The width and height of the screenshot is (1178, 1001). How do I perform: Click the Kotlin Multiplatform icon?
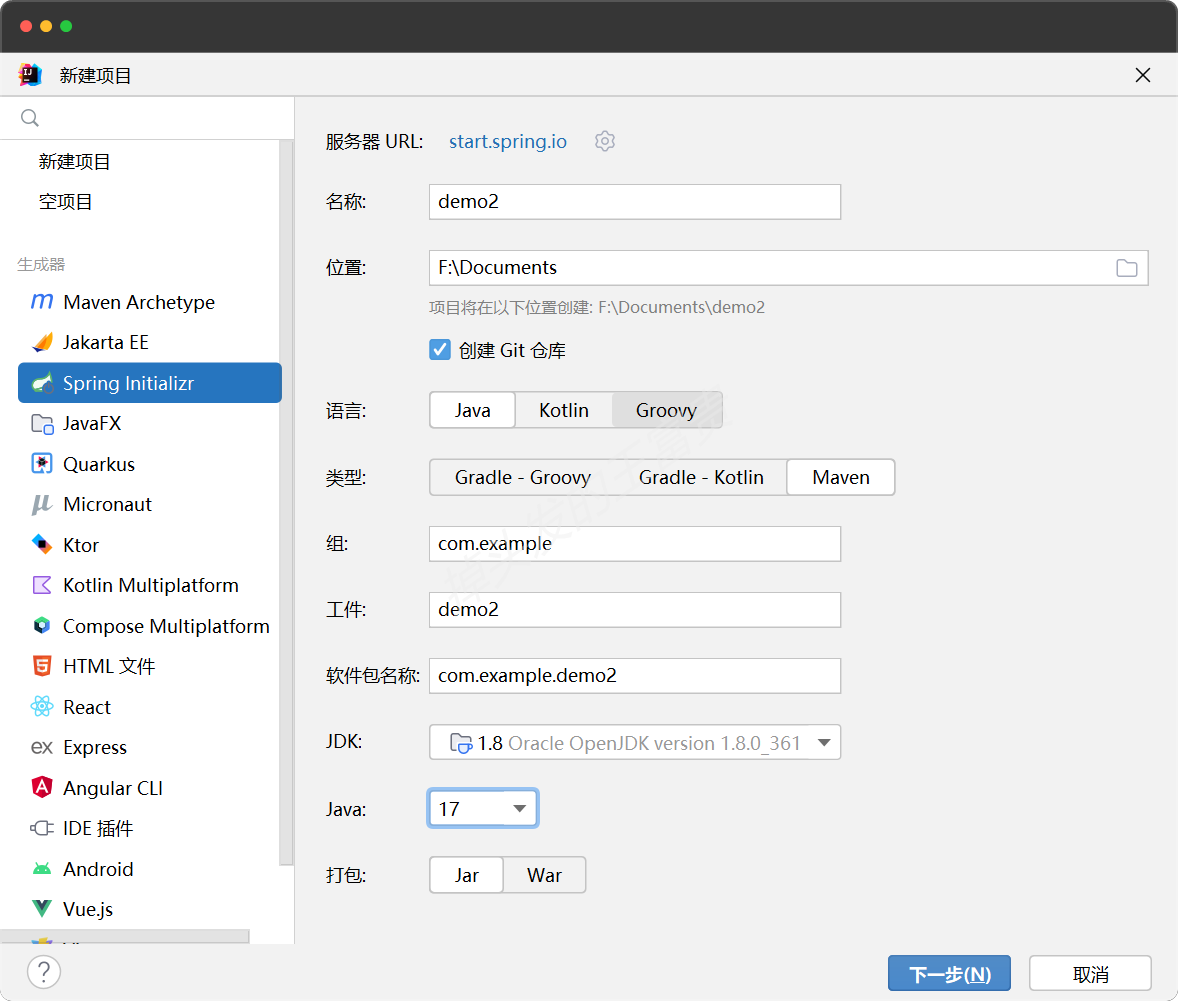[x=42, y=585]
